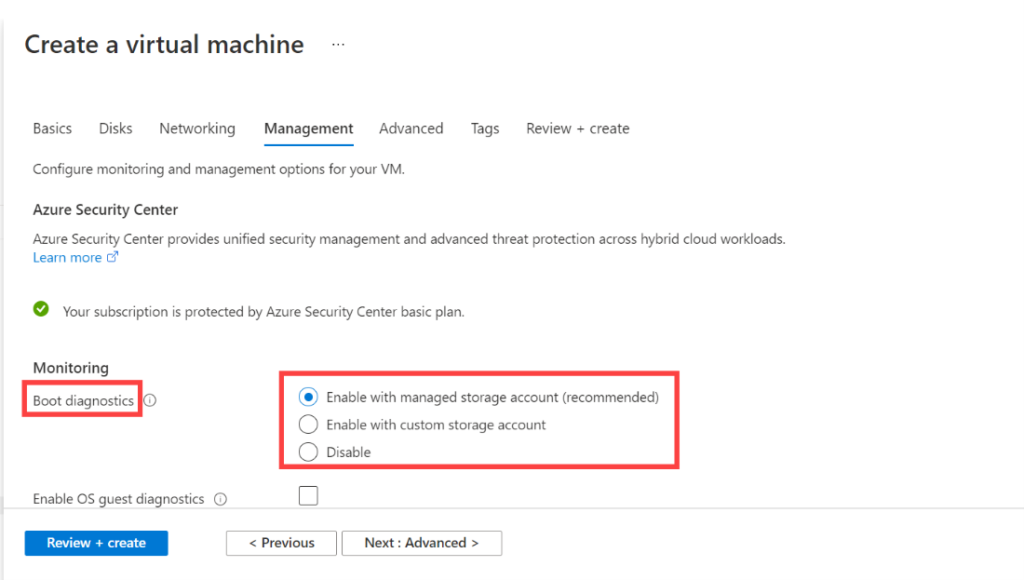Select the Disable boot diagnostics option
Image resolution: width=1024 pixels, height=580 pixels.
click(x=309, y=452)
